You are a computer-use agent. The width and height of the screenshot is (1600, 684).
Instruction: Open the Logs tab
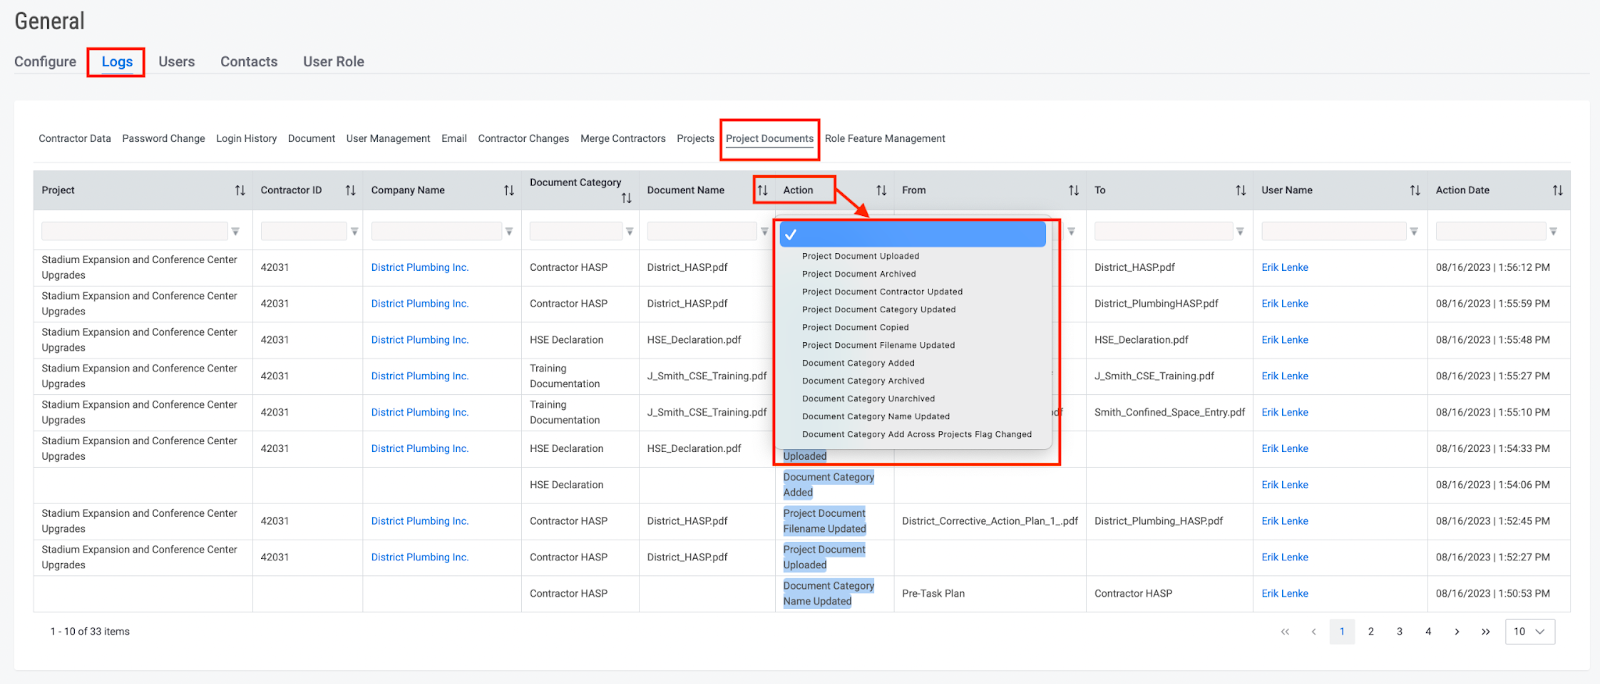(x=117, y=62)
